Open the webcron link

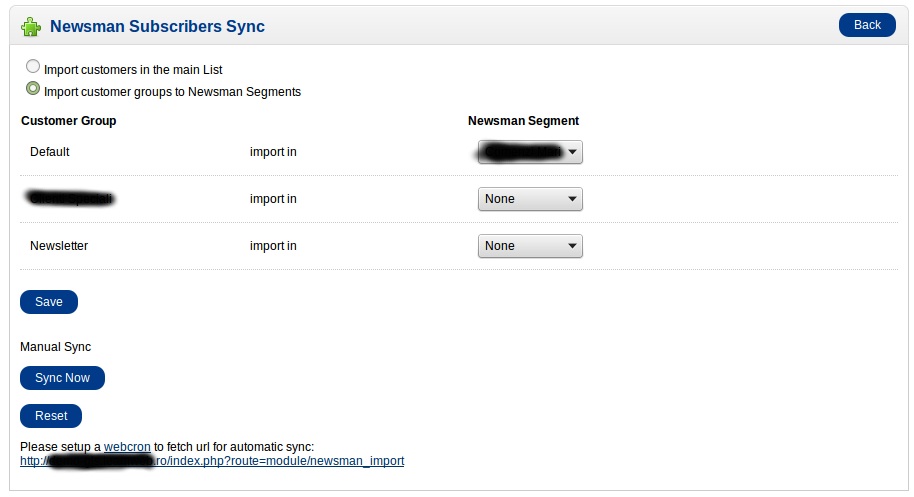click(x=127, y=446)
